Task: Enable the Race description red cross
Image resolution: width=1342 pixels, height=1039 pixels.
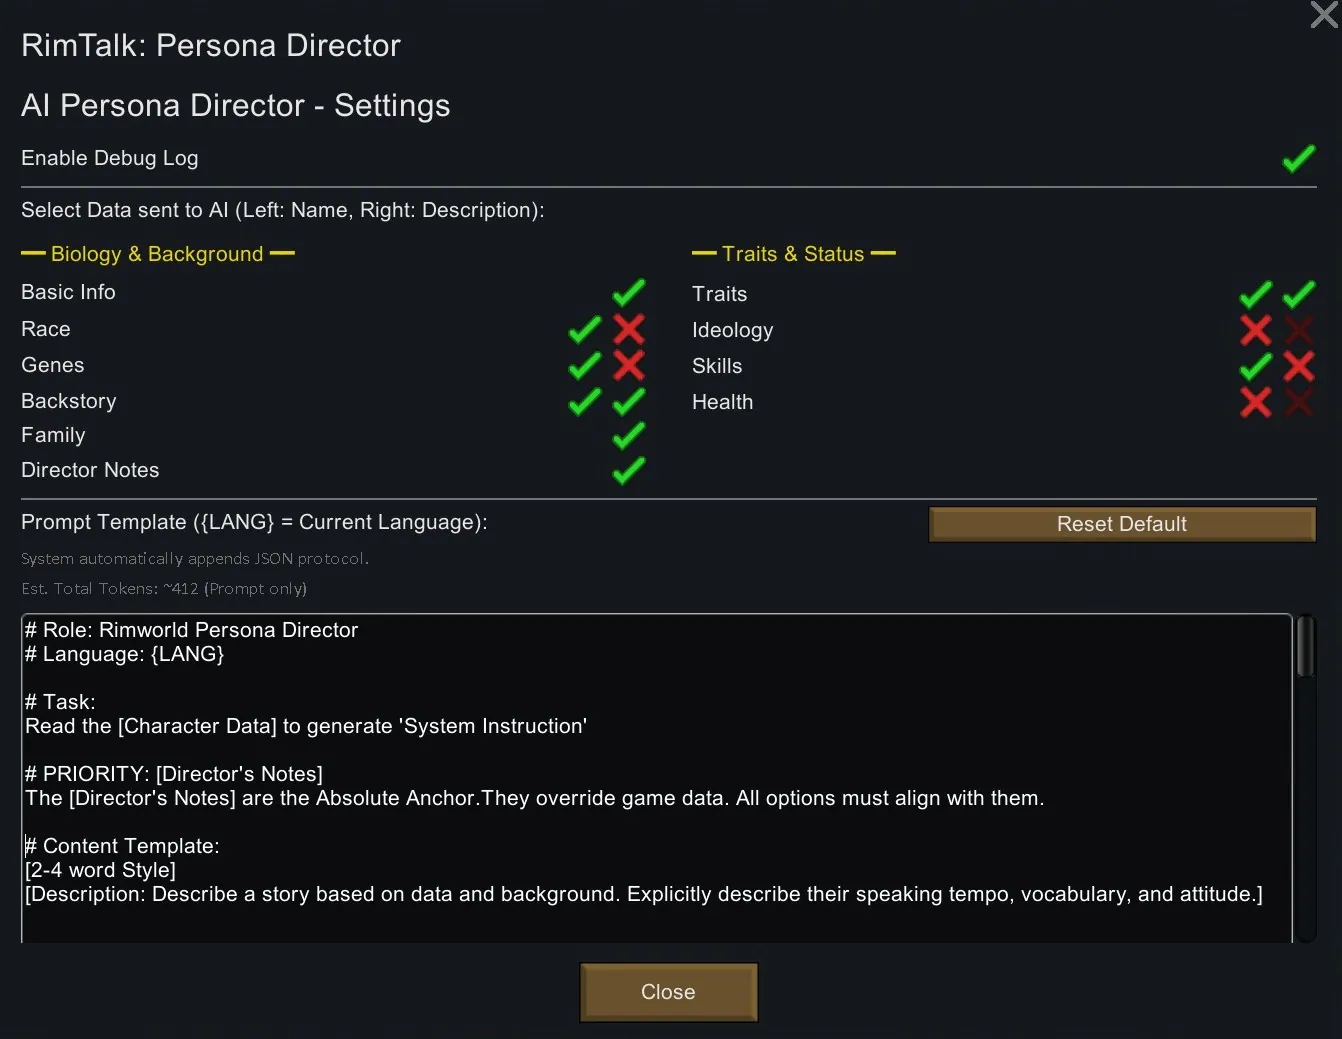Action: click(628, 329)
